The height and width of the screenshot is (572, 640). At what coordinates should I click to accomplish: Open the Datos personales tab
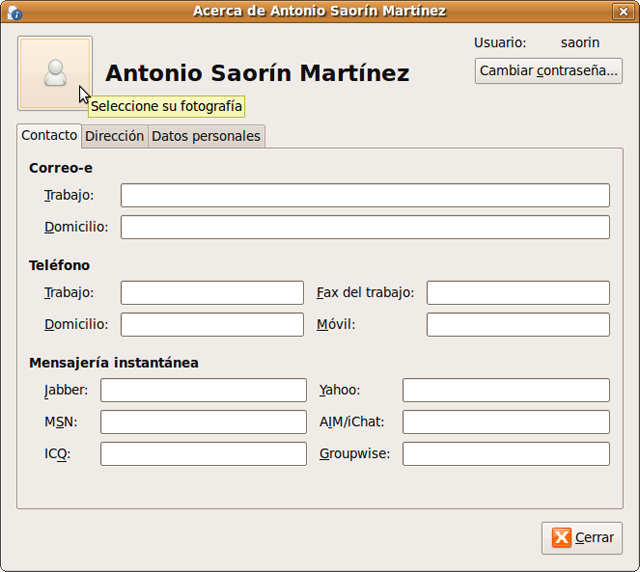pos(206,136)
